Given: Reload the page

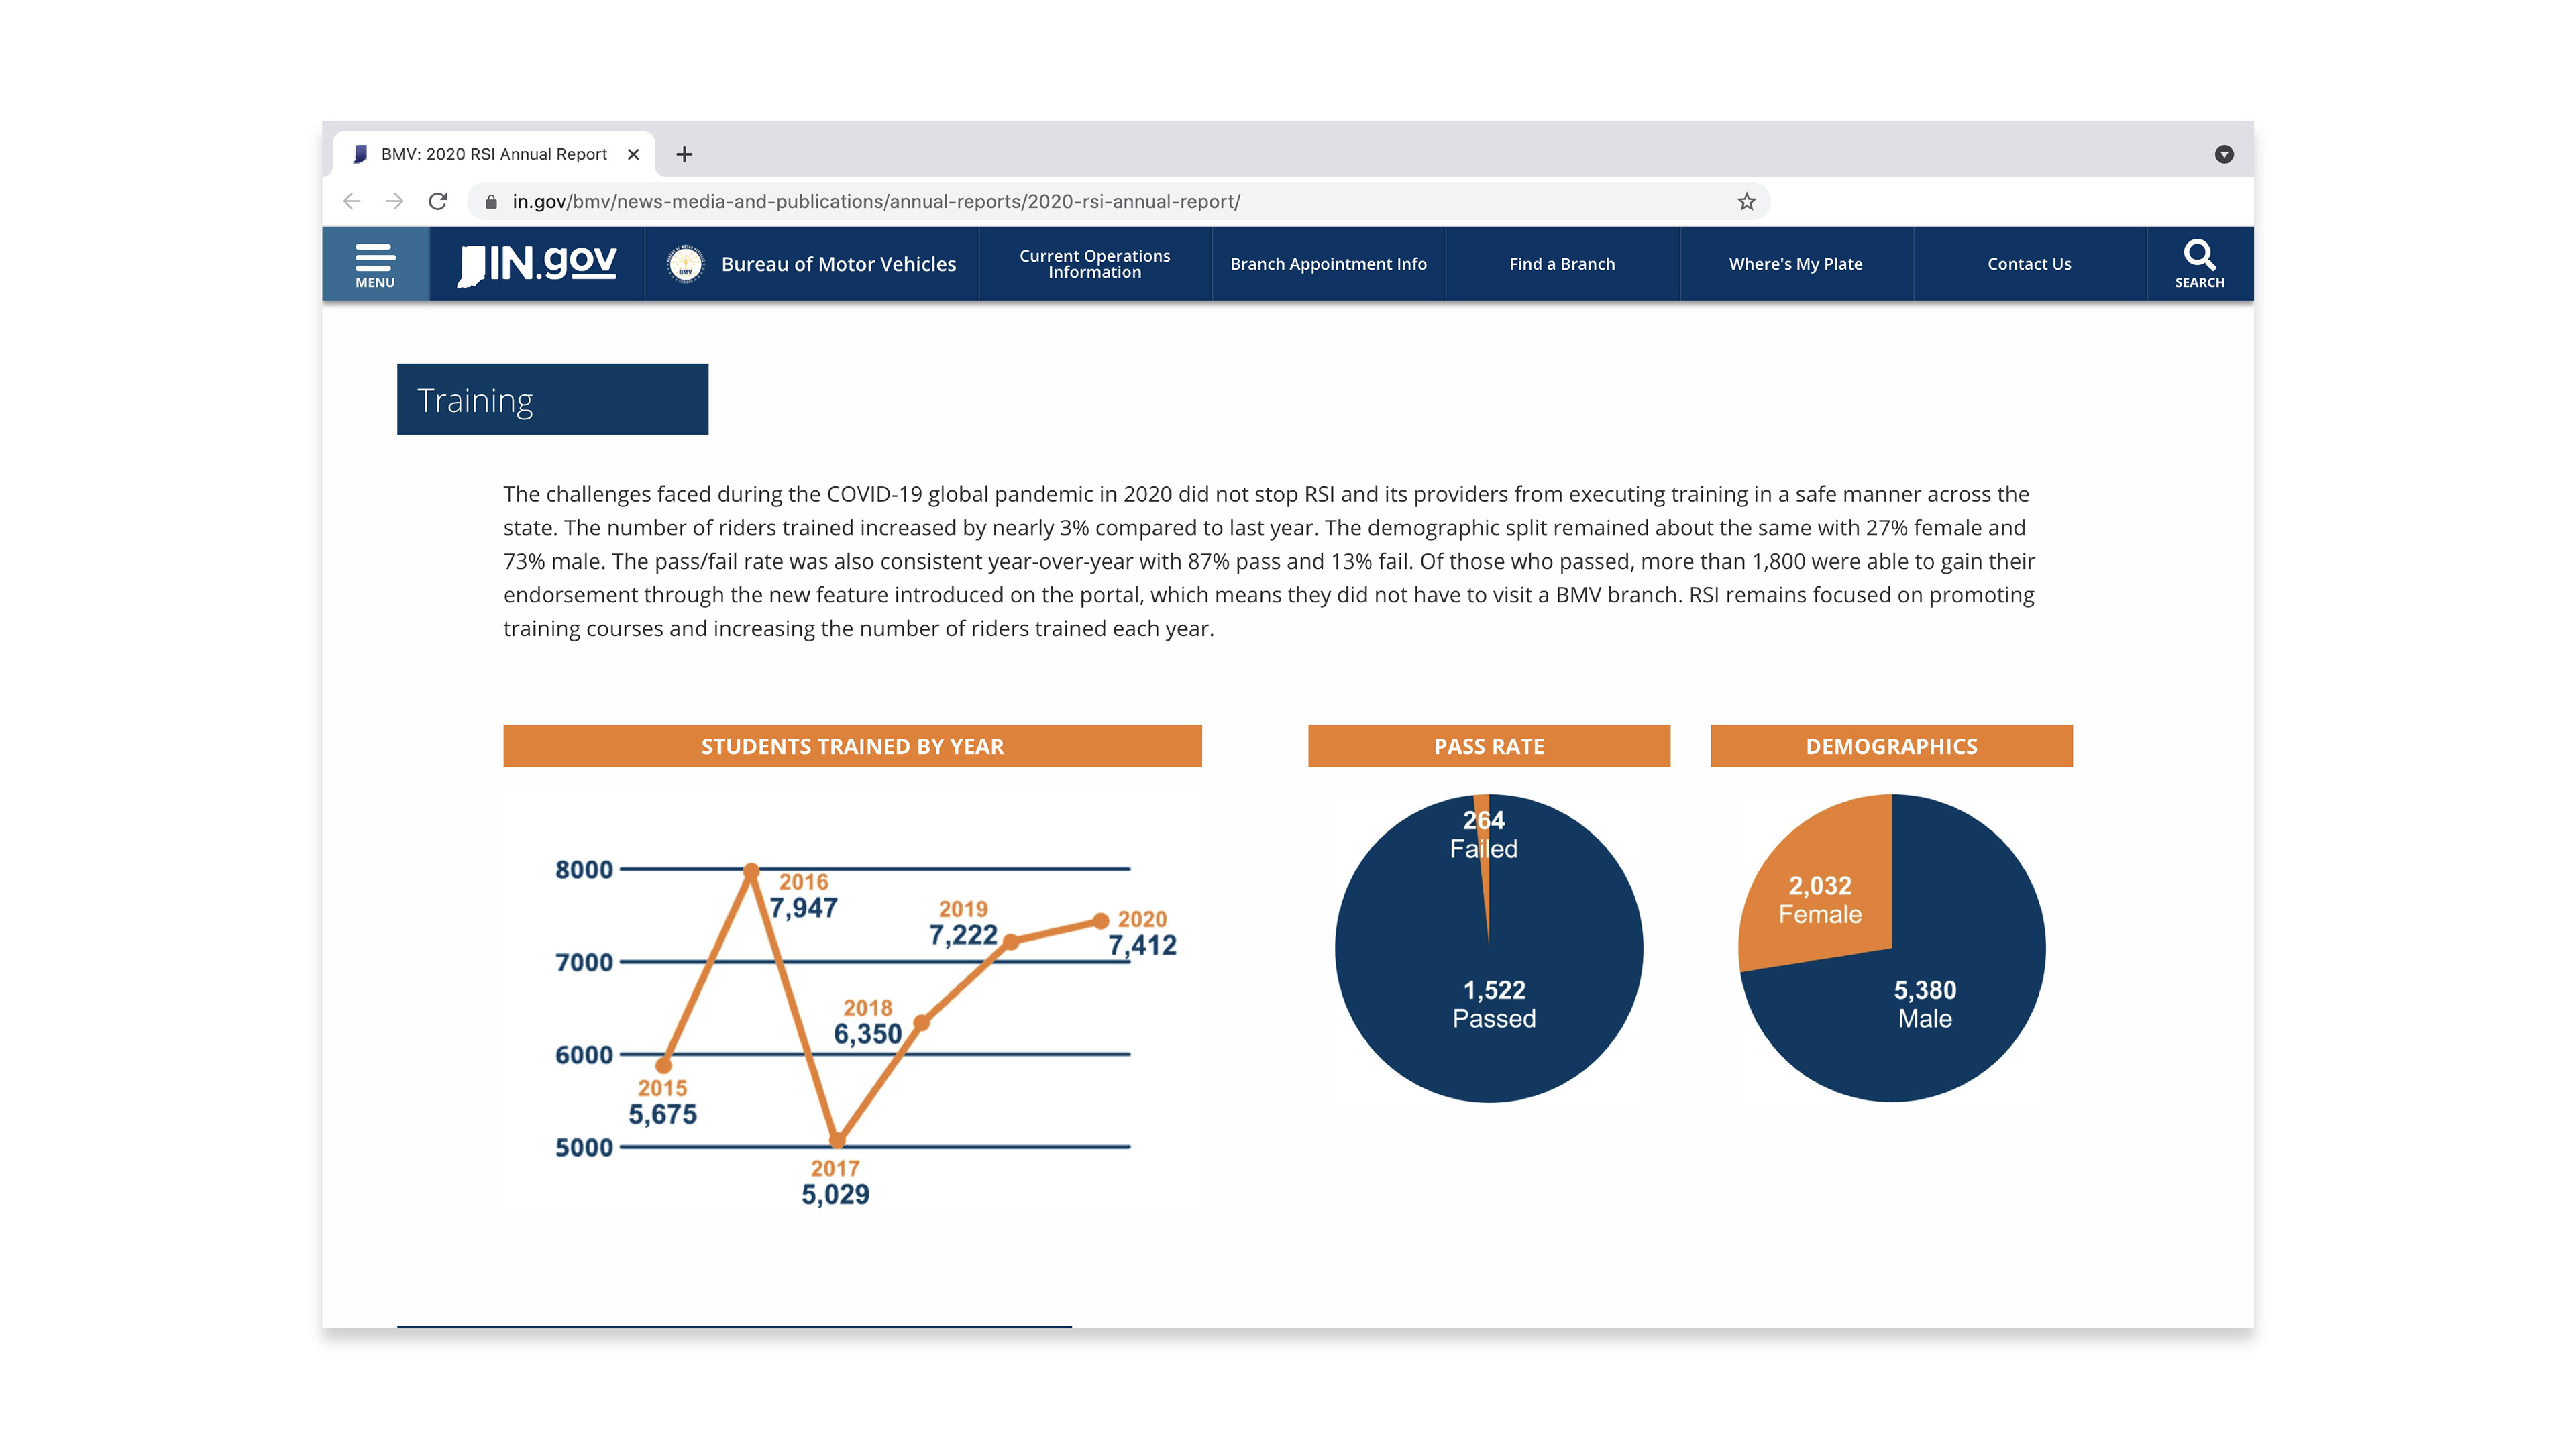Looking at the screenshot, I should pyautogui.click(x=438, y=201).
